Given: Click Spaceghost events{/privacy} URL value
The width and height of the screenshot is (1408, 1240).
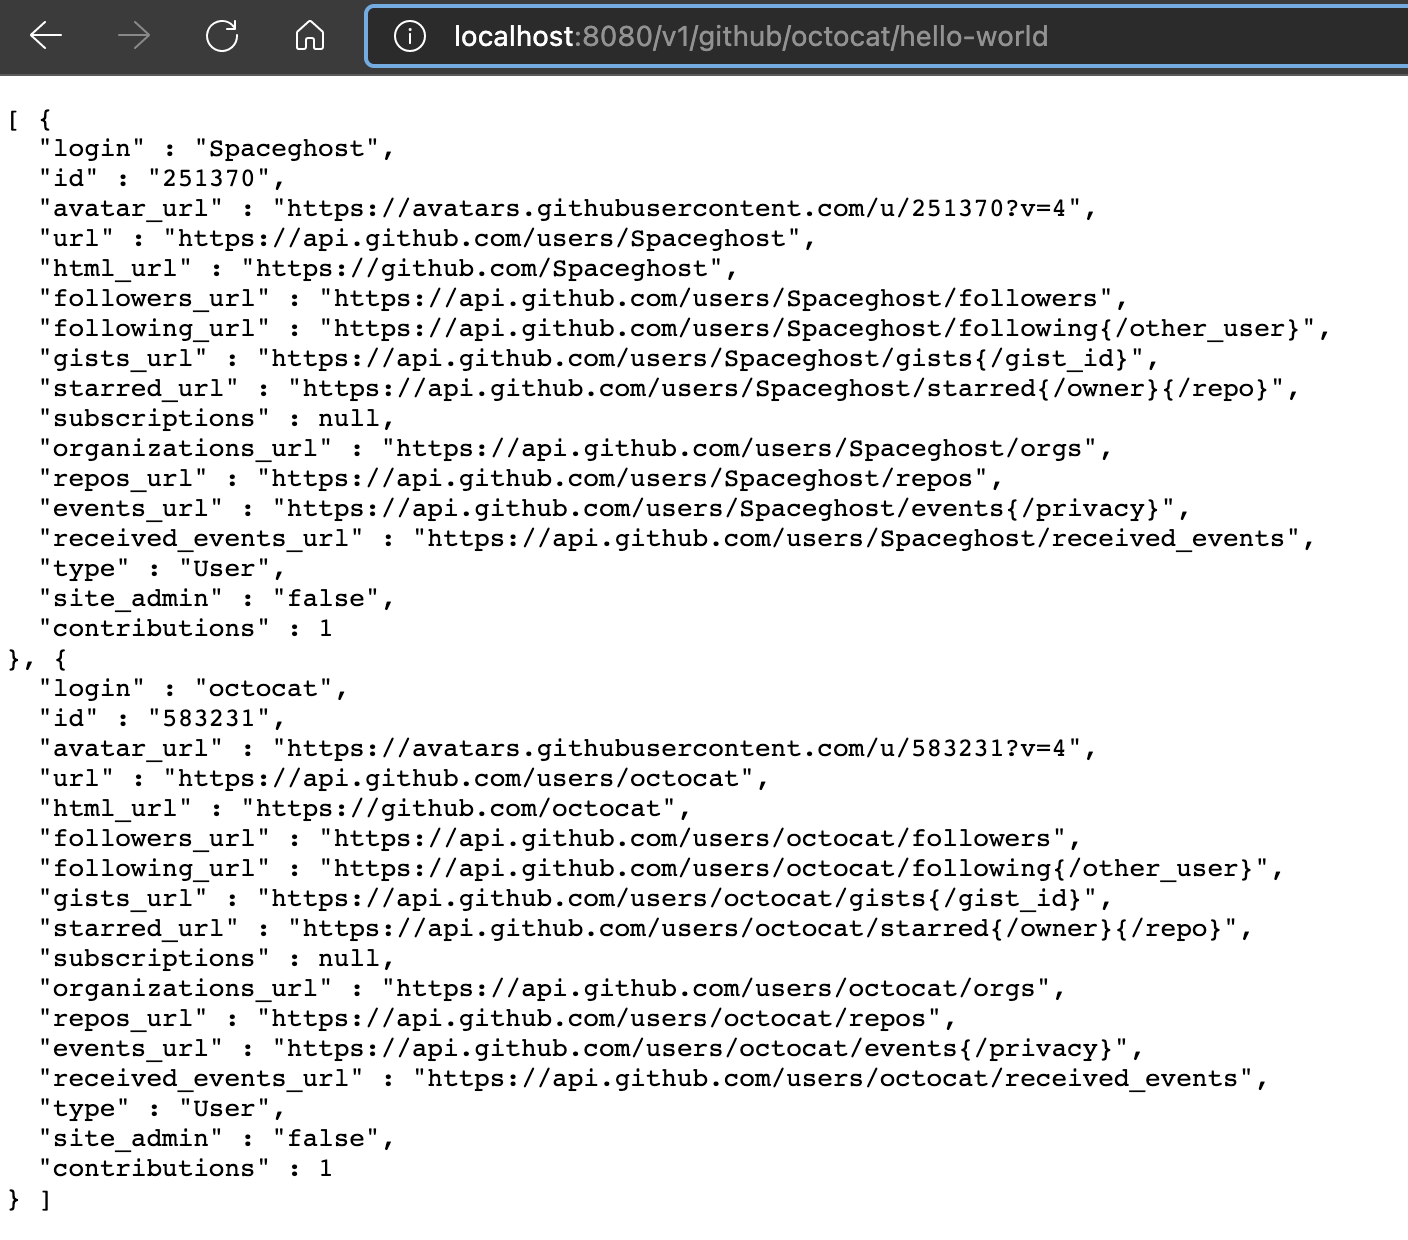Looking at the screenshot, I should pos(725,509).
